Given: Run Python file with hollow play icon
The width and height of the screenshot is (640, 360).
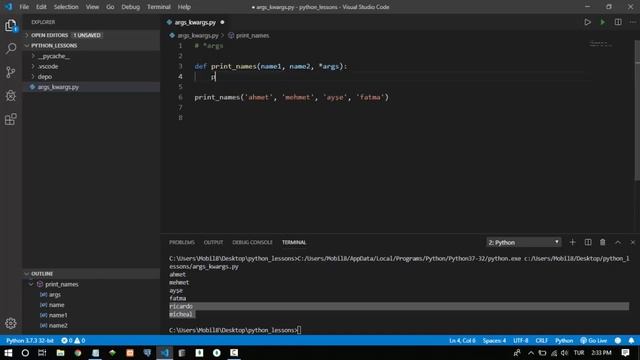Looking at the screenshot, I should (587, 22).
